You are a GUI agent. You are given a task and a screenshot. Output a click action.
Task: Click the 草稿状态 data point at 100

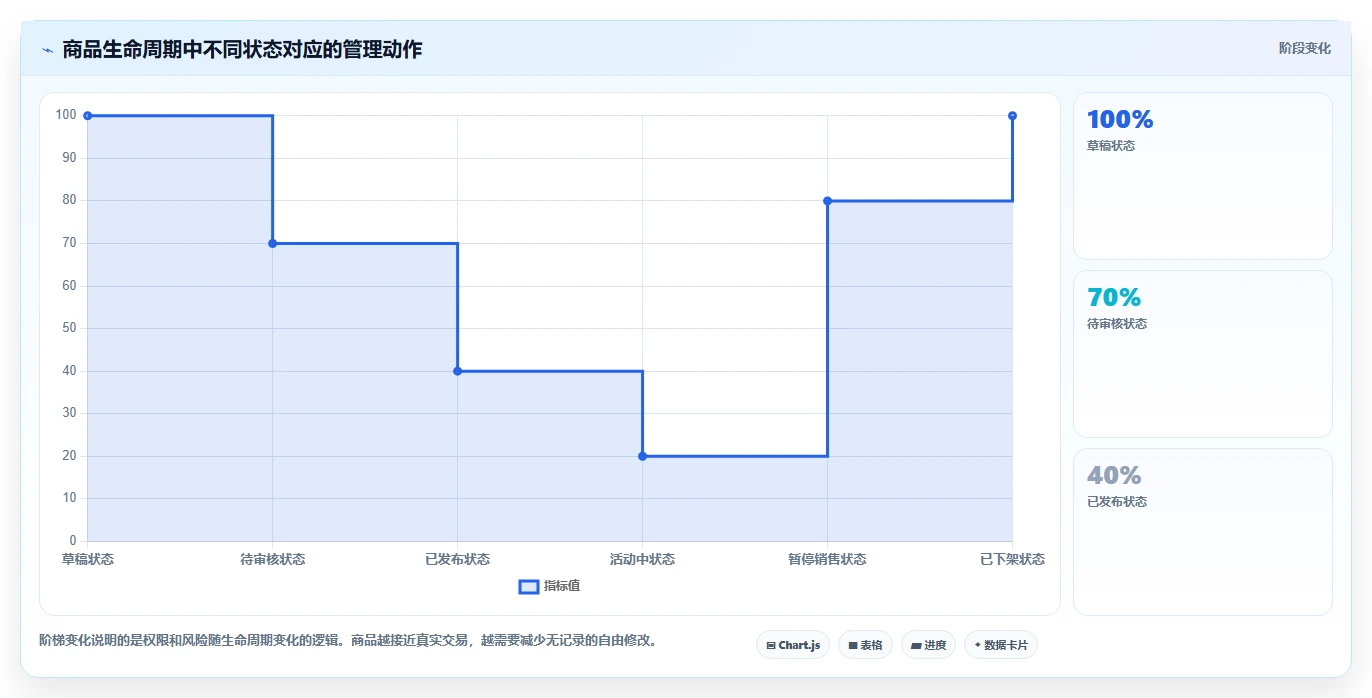(x=88, y=116)
